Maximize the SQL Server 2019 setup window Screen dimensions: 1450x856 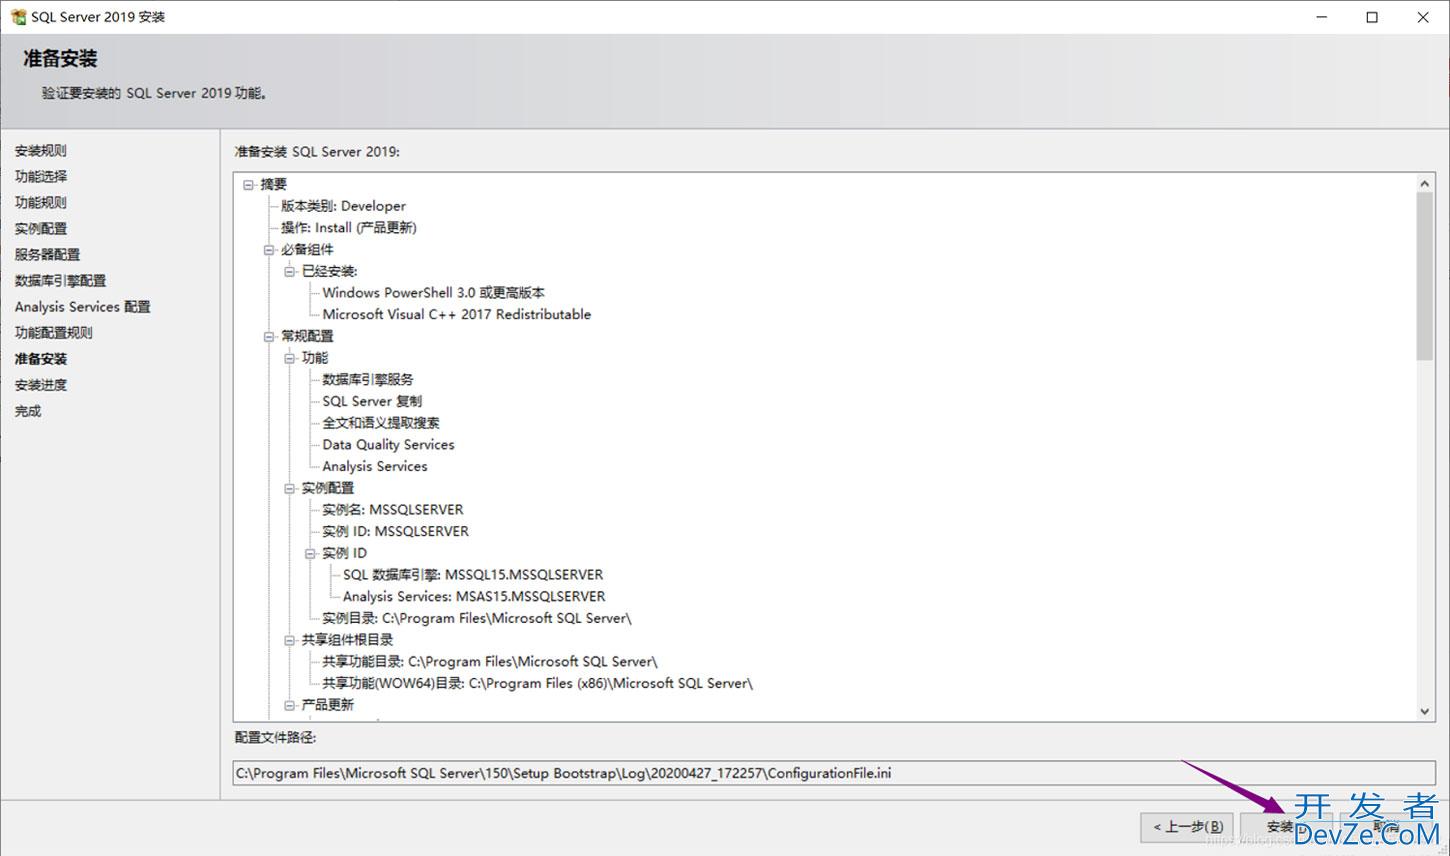pyautogui.click(x=1372, y=17)
